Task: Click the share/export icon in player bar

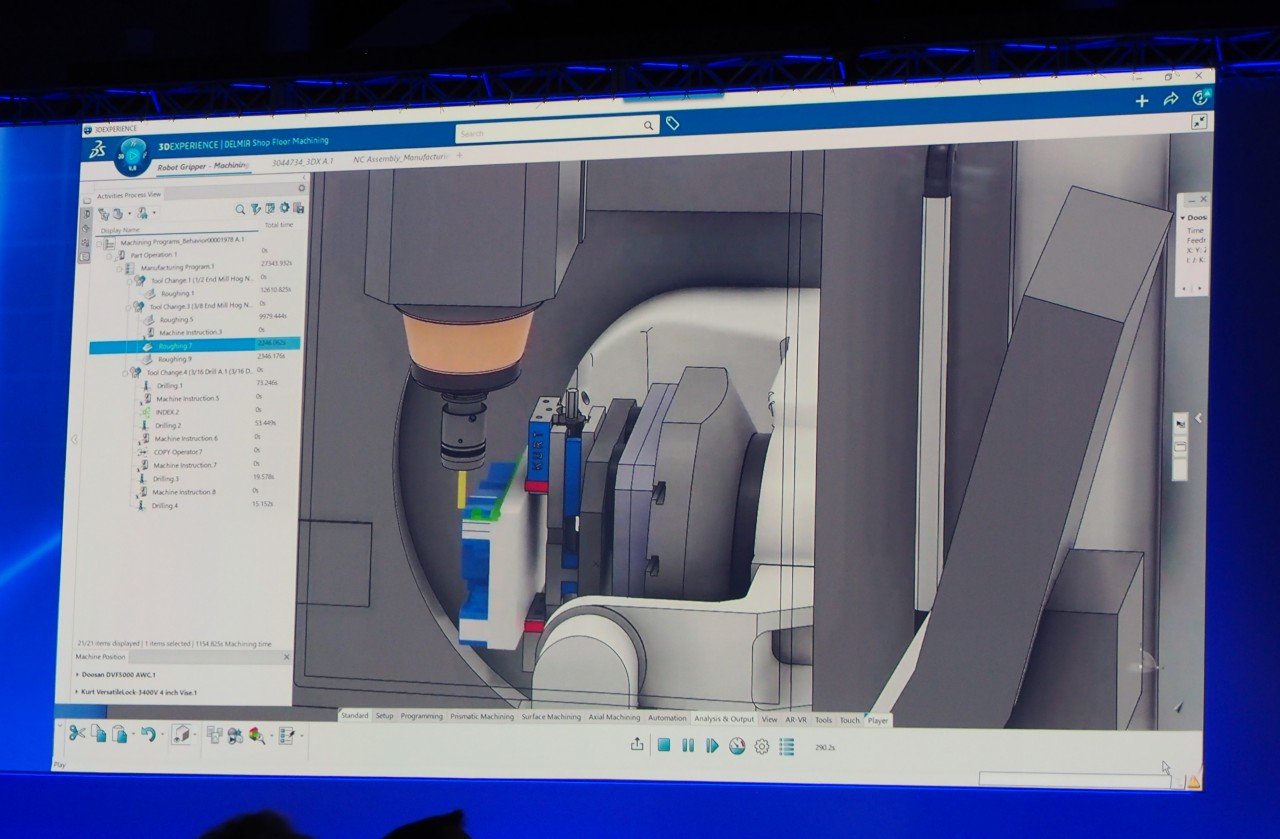Action: pyautogui.click(x=637, y=744)
